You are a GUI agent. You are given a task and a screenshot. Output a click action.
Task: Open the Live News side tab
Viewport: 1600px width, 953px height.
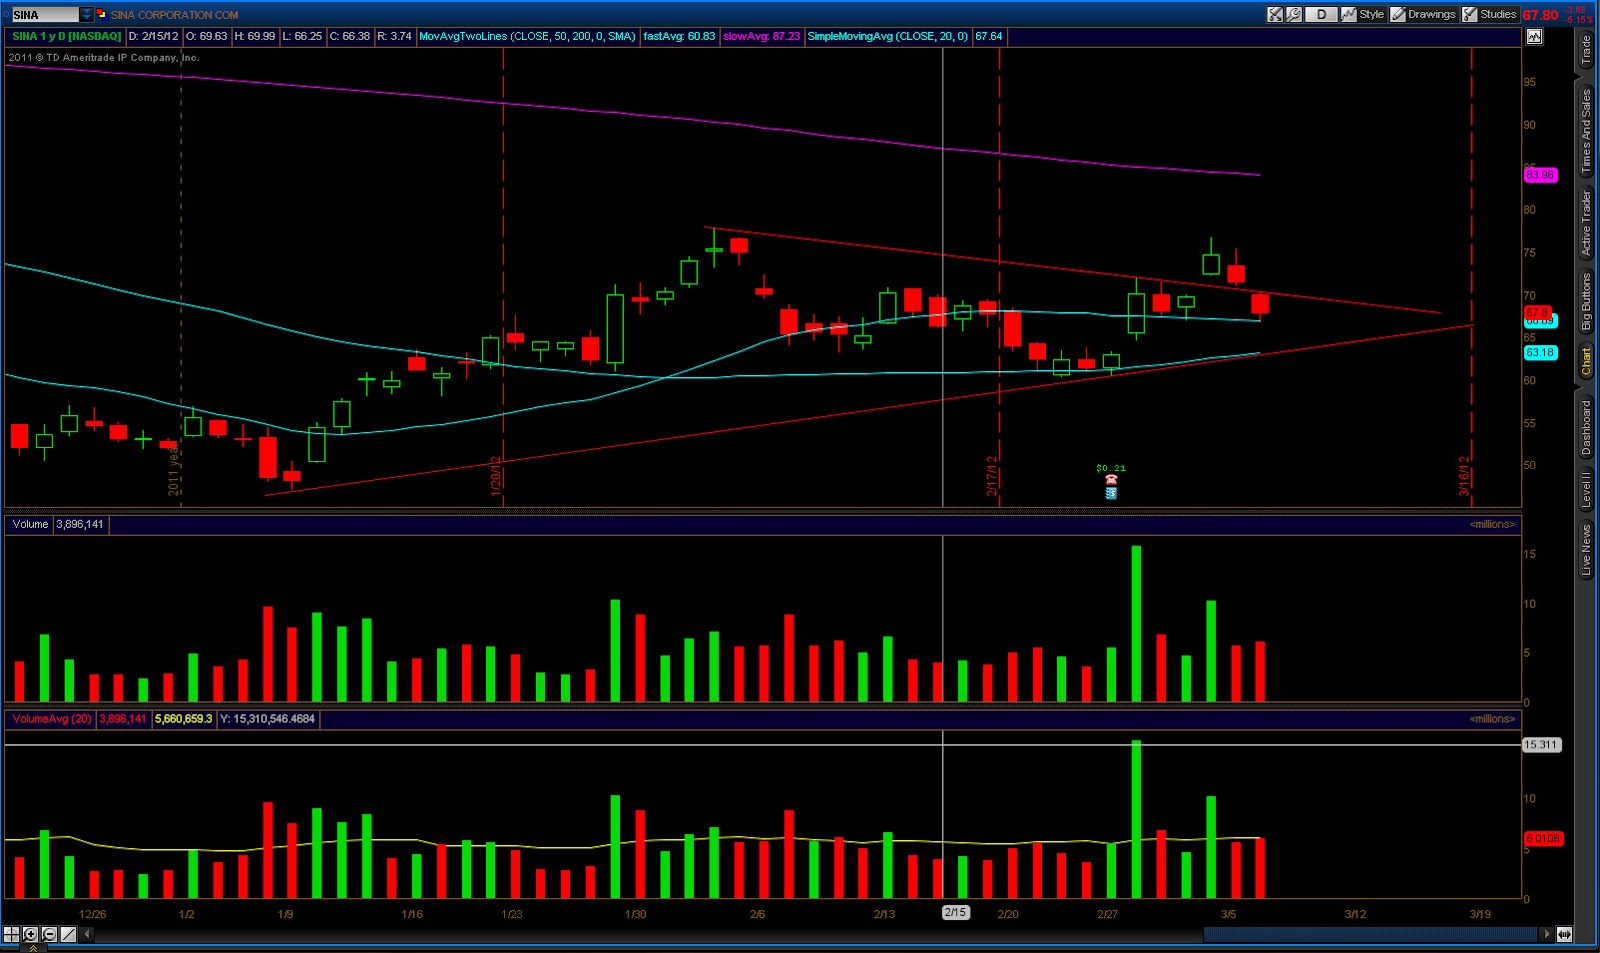(1586, 549)
